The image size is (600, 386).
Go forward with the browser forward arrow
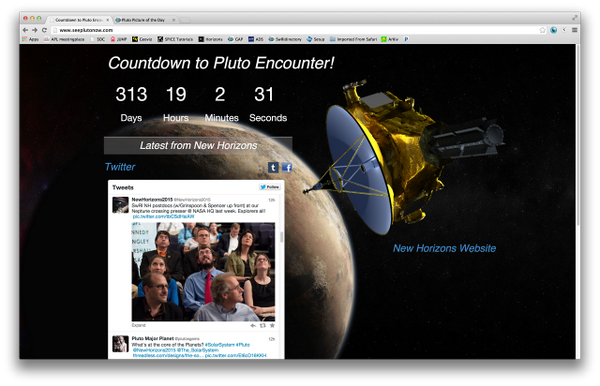click(34, 30)
